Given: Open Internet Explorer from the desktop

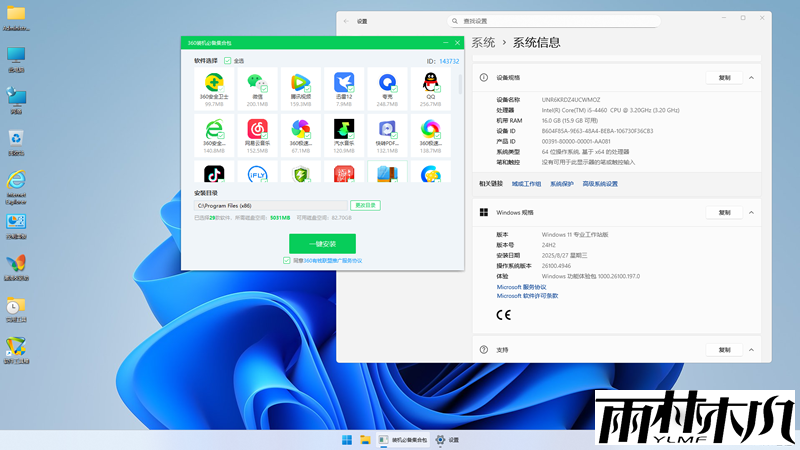Looking at the screenshot, I should (x=16, y=180).
